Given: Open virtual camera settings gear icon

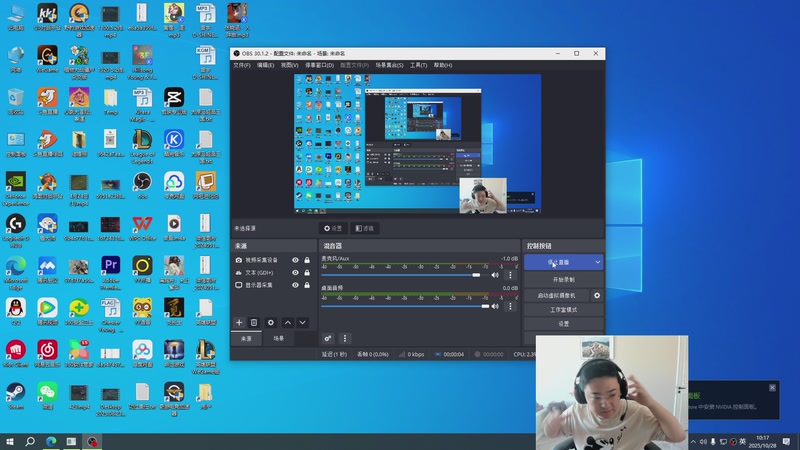Looking at the screenshot, I should (x=597, y=295).
